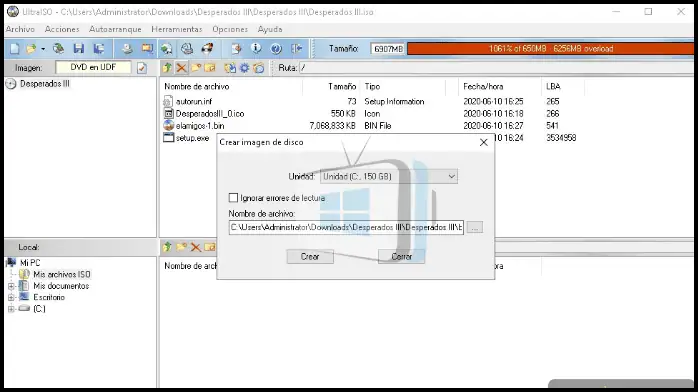
Task: Click the New folder icon in local pane
Action: coord(181,247)
